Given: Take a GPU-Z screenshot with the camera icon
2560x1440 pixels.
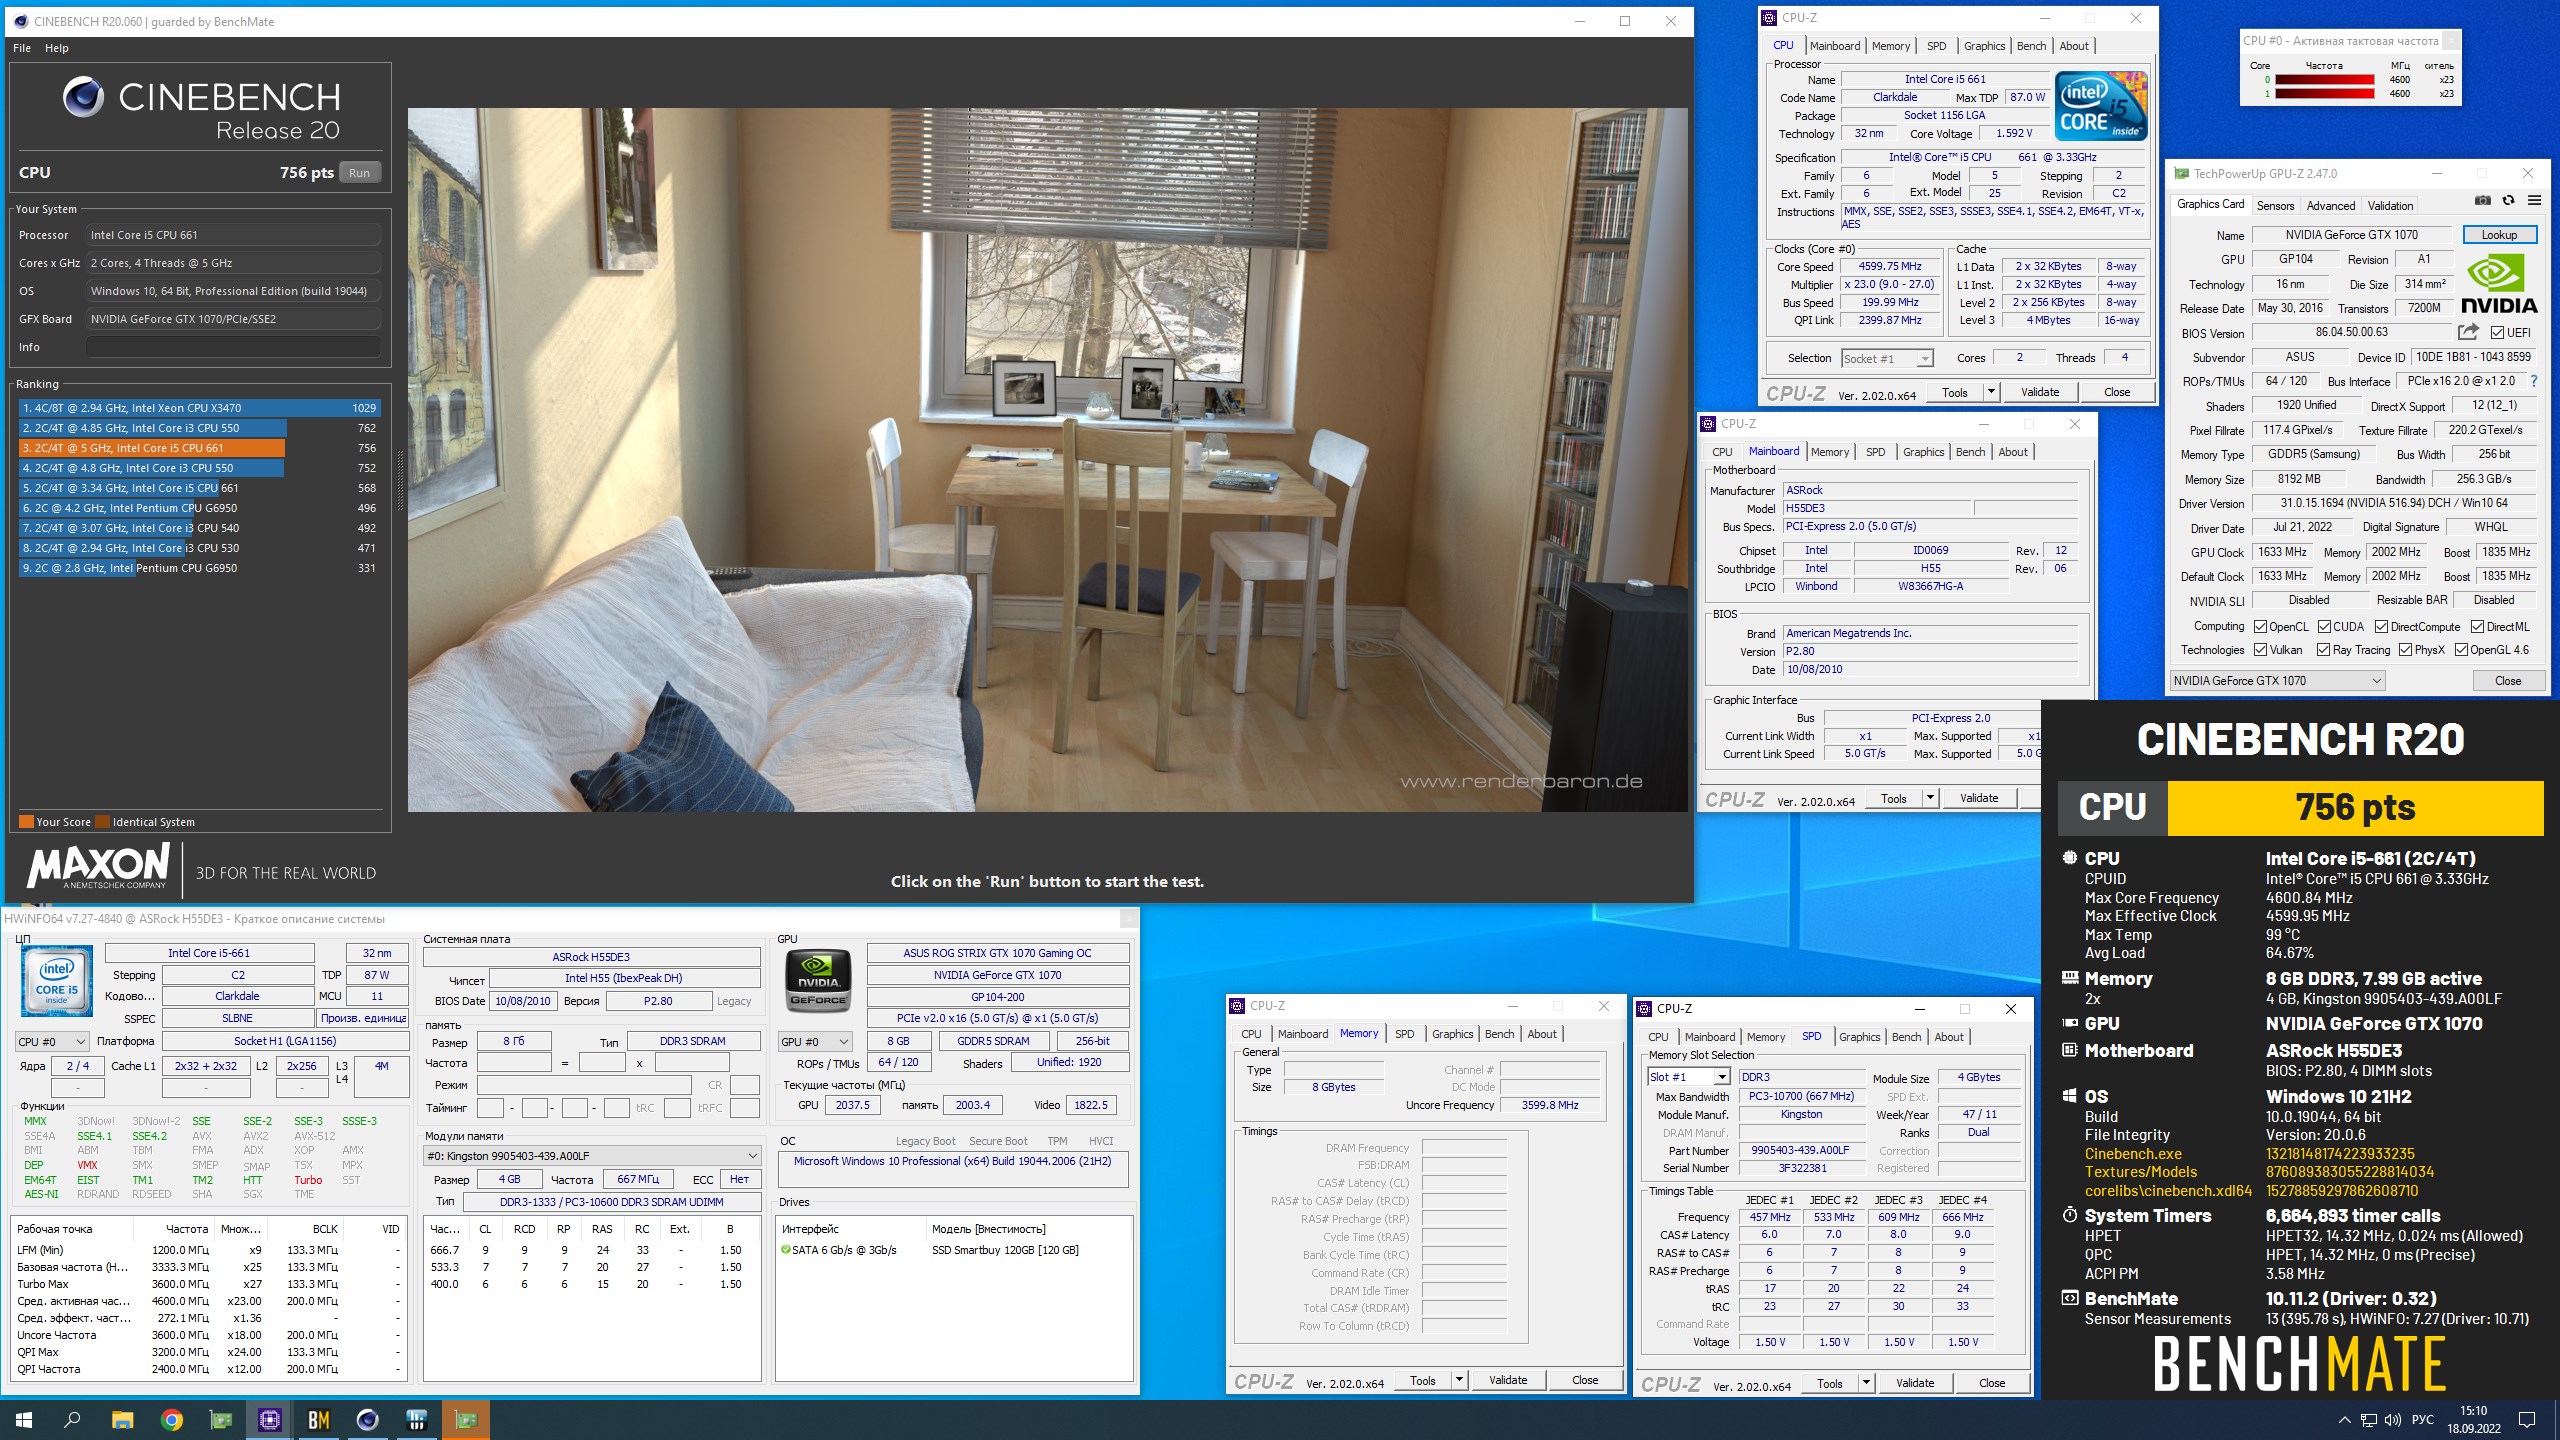Looking at the screenshot, I should (x=2482, y=201).
